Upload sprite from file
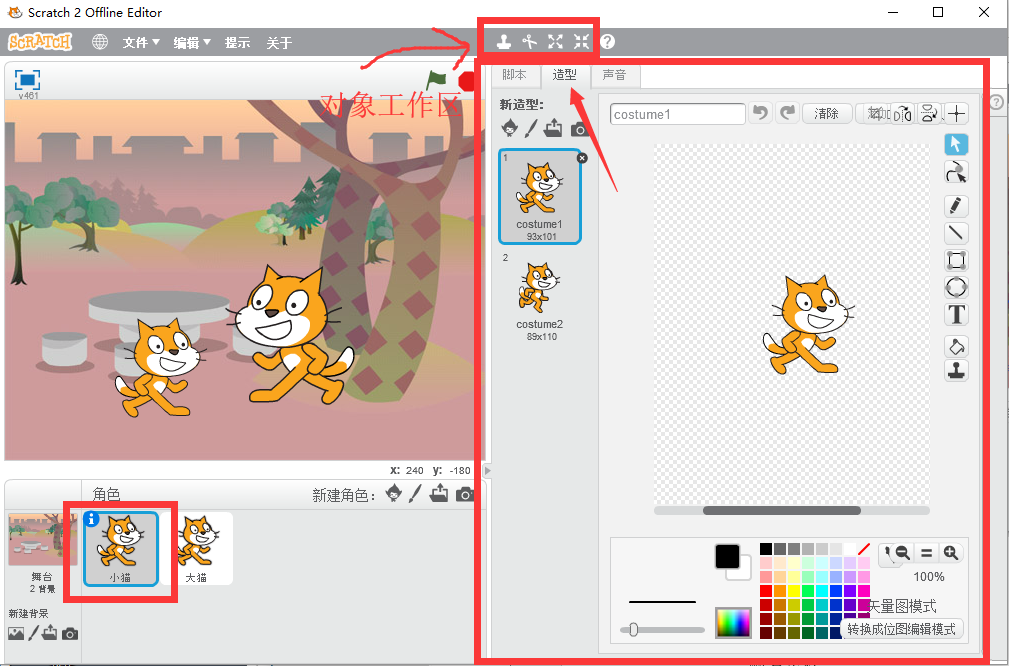 [439, 494]
